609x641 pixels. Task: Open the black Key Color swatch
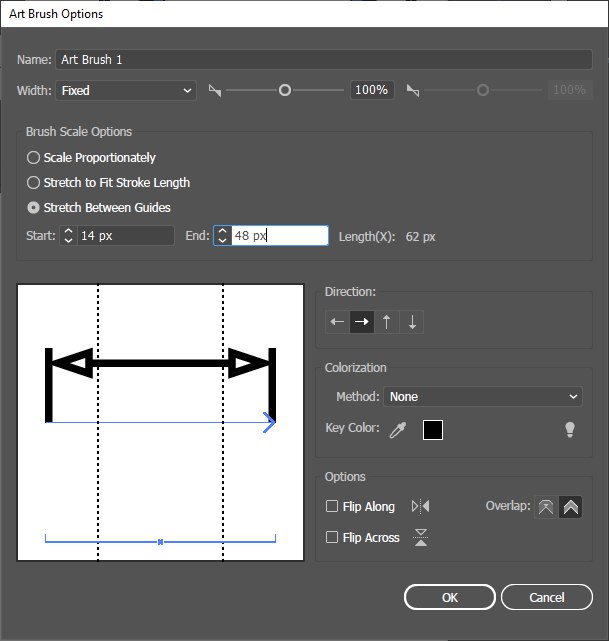(x=433, y=430)
